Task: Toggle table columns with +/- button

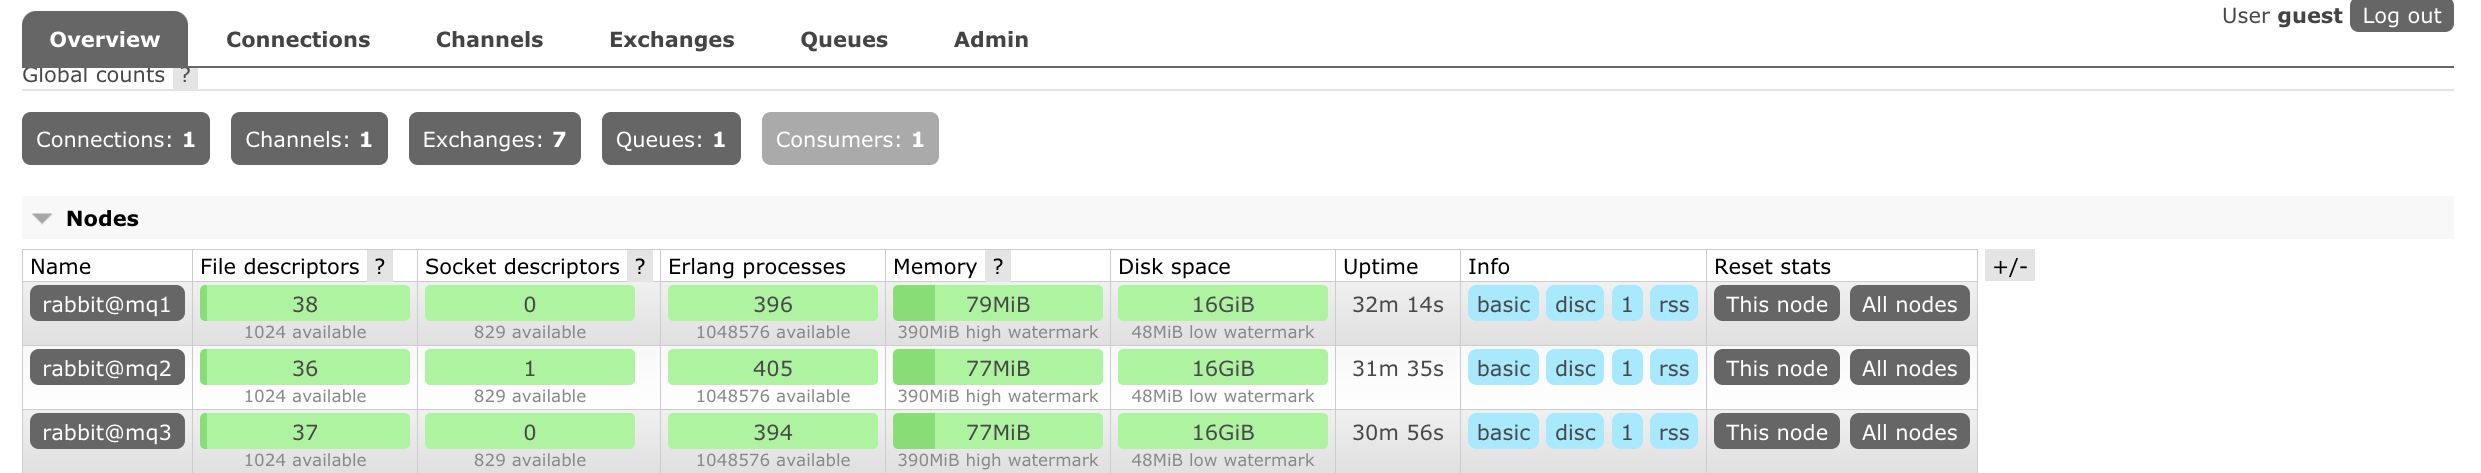Action: (x=2010, y=266)
